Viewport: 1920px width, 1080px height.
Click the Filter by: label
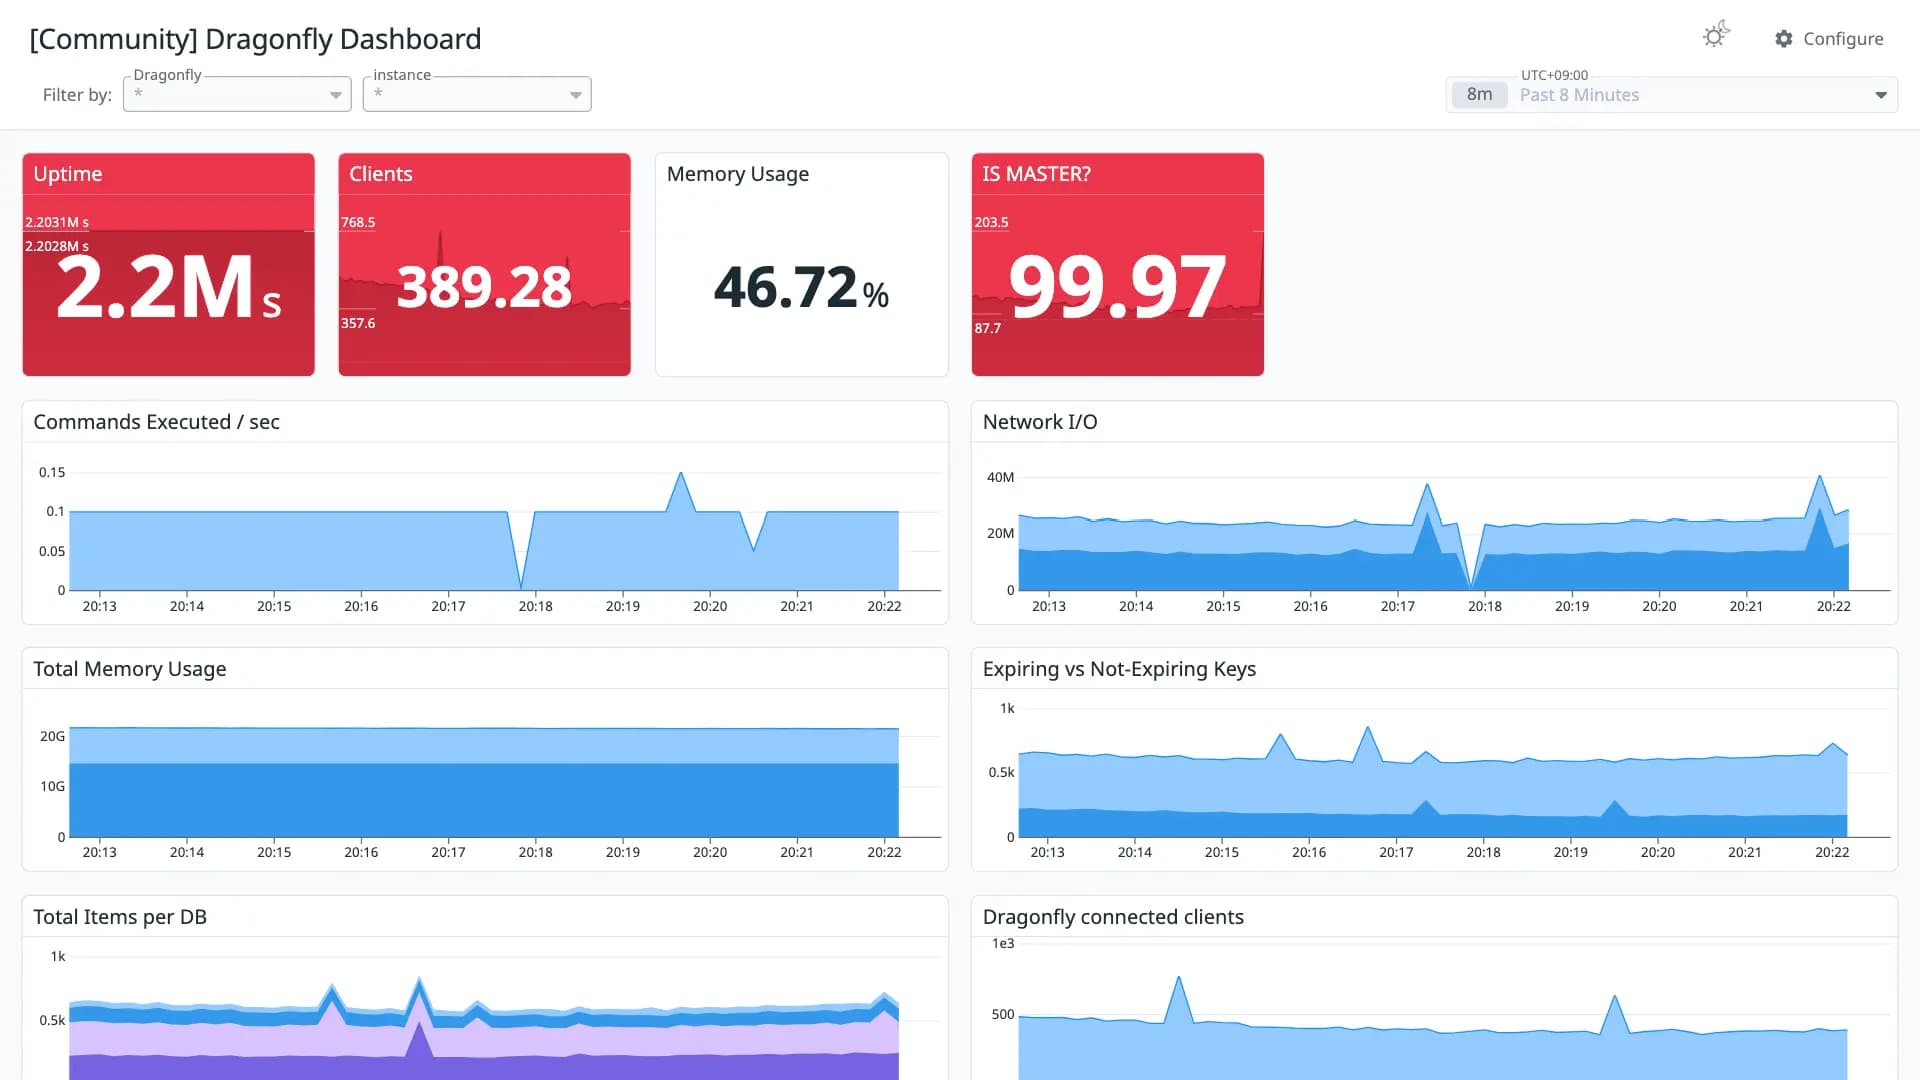click(77, 95)
